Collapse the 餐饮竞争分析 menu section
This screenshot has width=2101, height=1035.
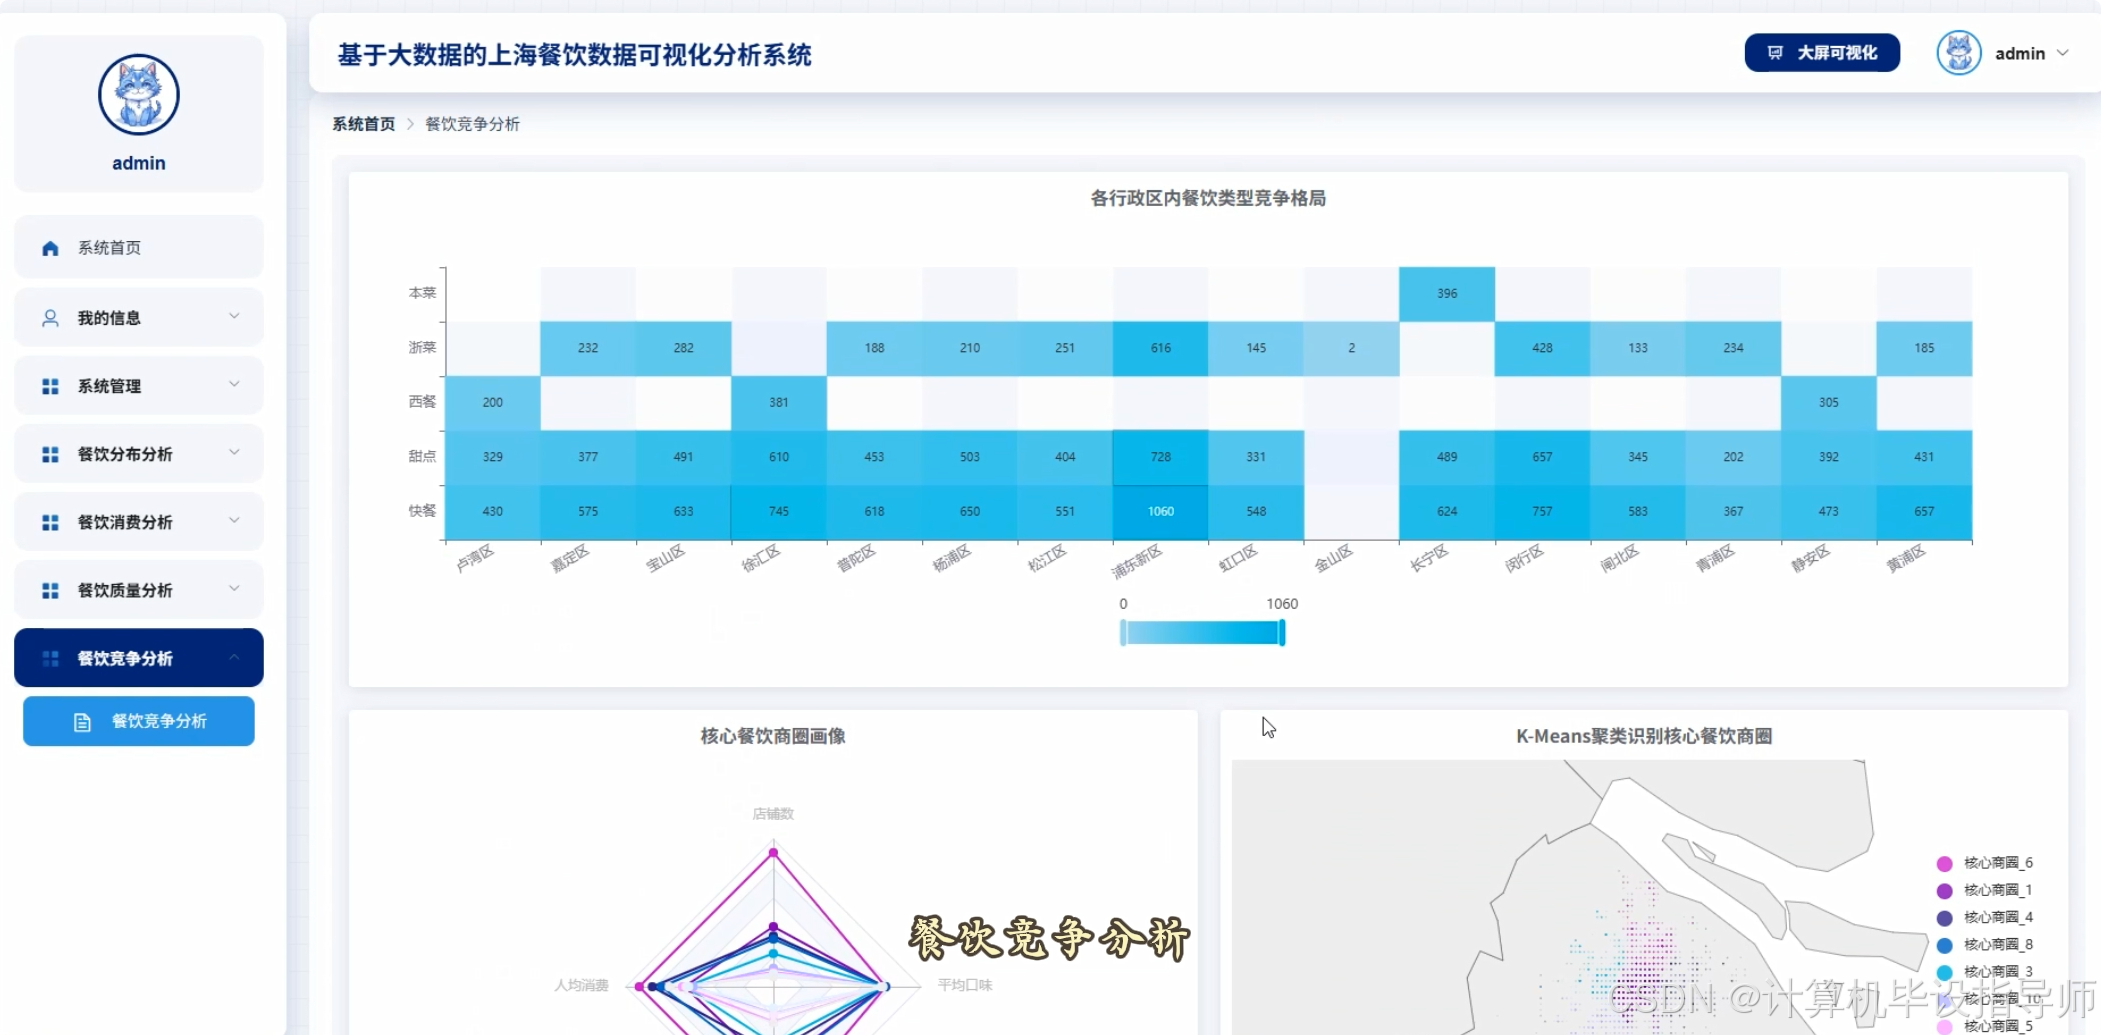pos(235,657)
